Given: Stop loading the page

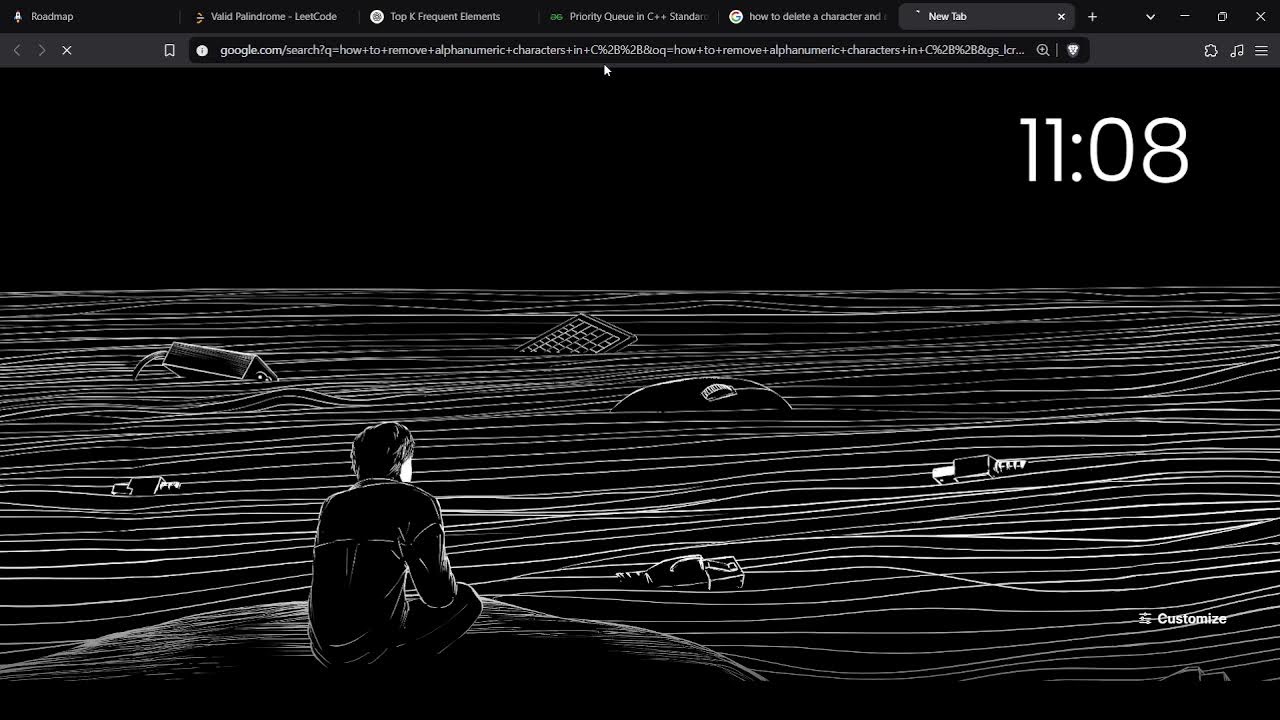Looking at the screenshot, I should click(x=67, y=50).
